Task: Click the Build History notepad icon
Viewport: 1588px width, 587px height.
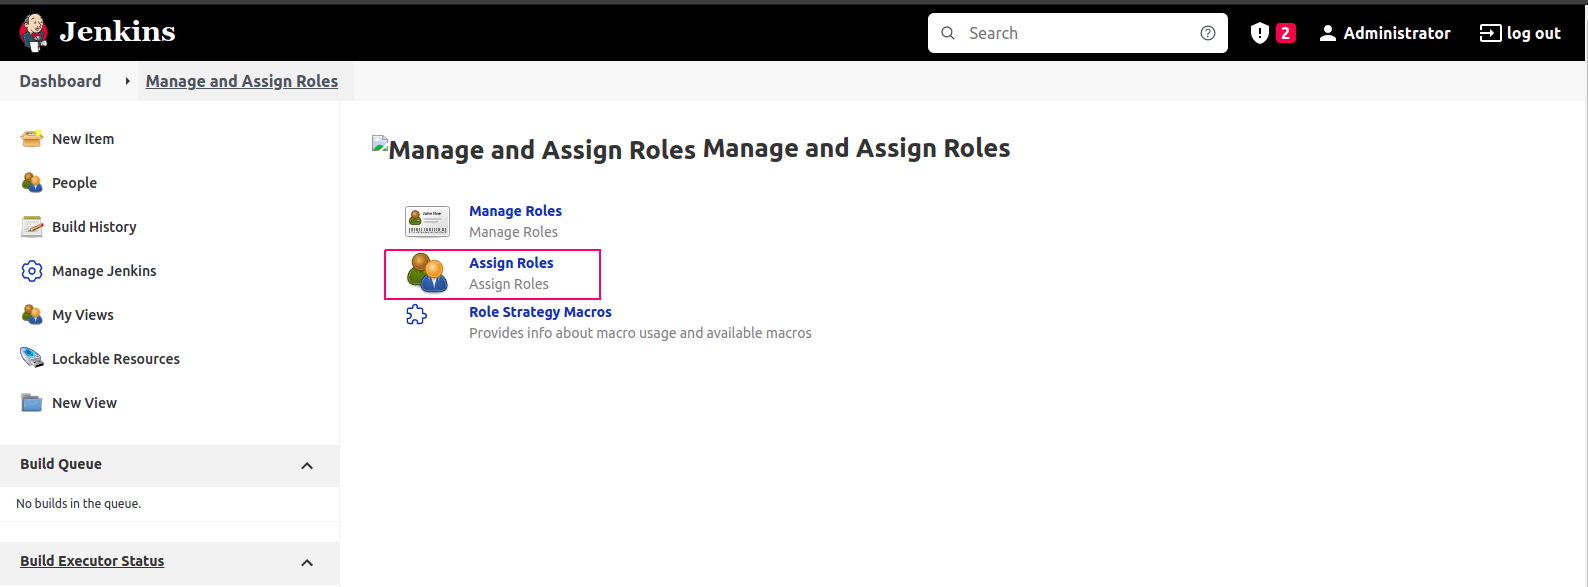Action: 32,227
